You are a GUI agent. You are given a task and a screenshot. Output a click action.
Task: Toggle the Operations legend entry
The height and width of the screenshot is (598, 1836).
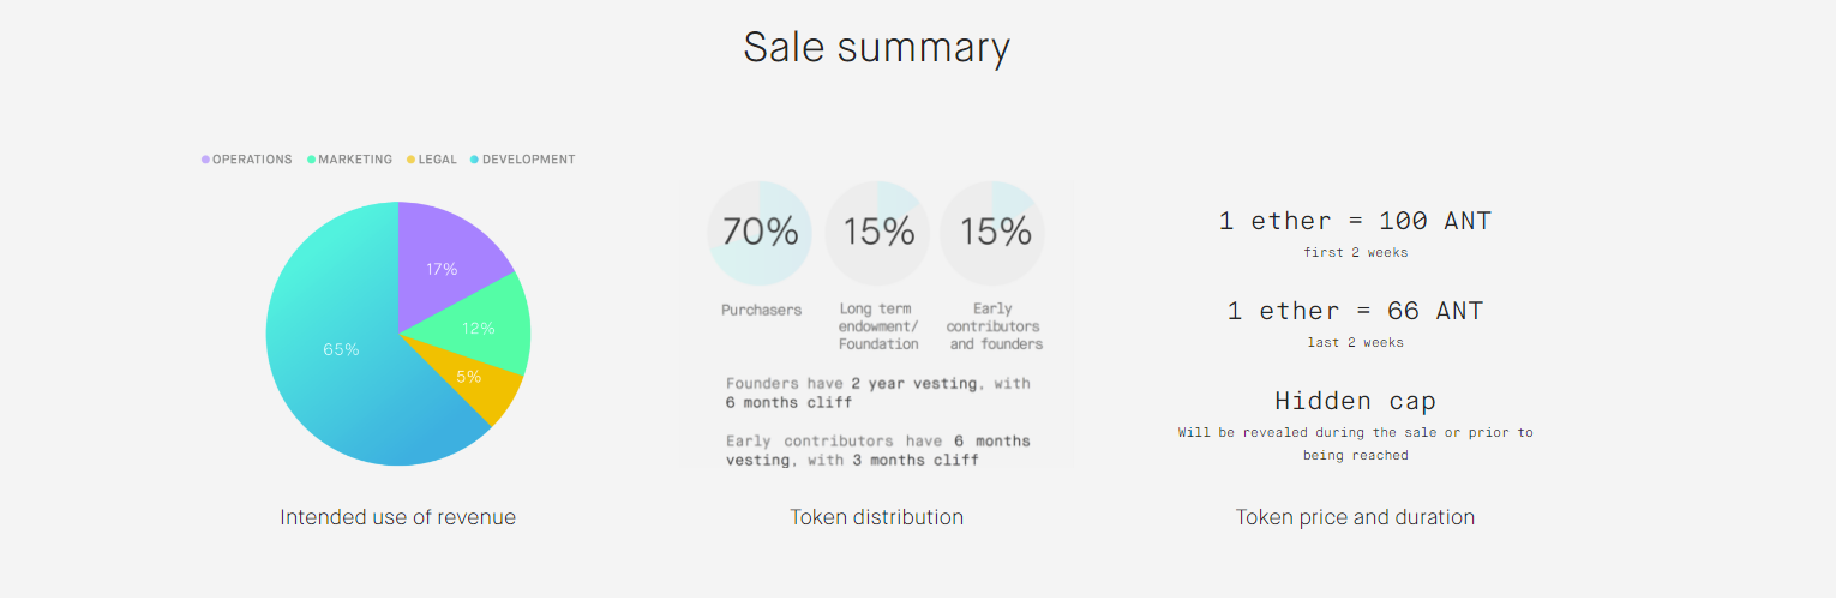pos(247,159)
